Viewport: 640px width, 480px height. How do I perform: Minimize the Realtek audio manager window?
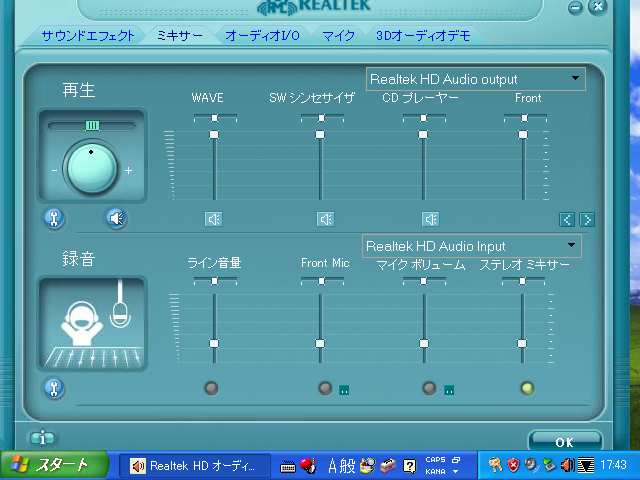(576, 7)
